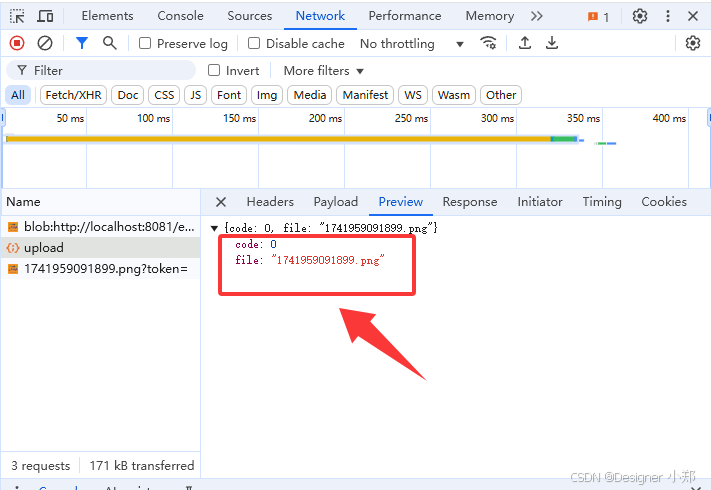Filter requests by CSS type
The height and width of the screenshot is (490, 711).
pos(164,95)
